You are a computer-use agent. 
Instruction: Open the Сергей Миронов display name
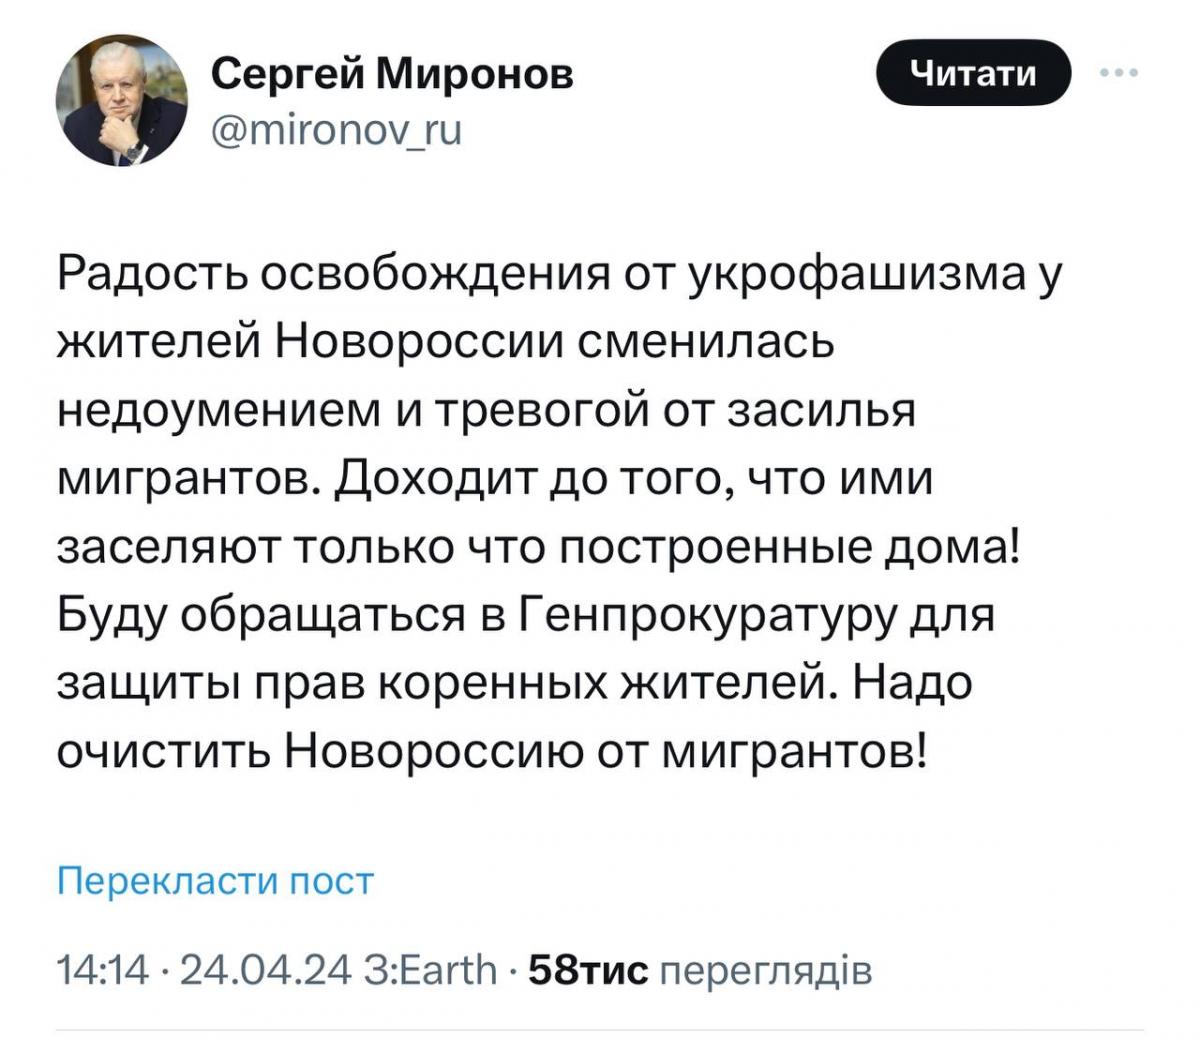click(x=393, y=73)
